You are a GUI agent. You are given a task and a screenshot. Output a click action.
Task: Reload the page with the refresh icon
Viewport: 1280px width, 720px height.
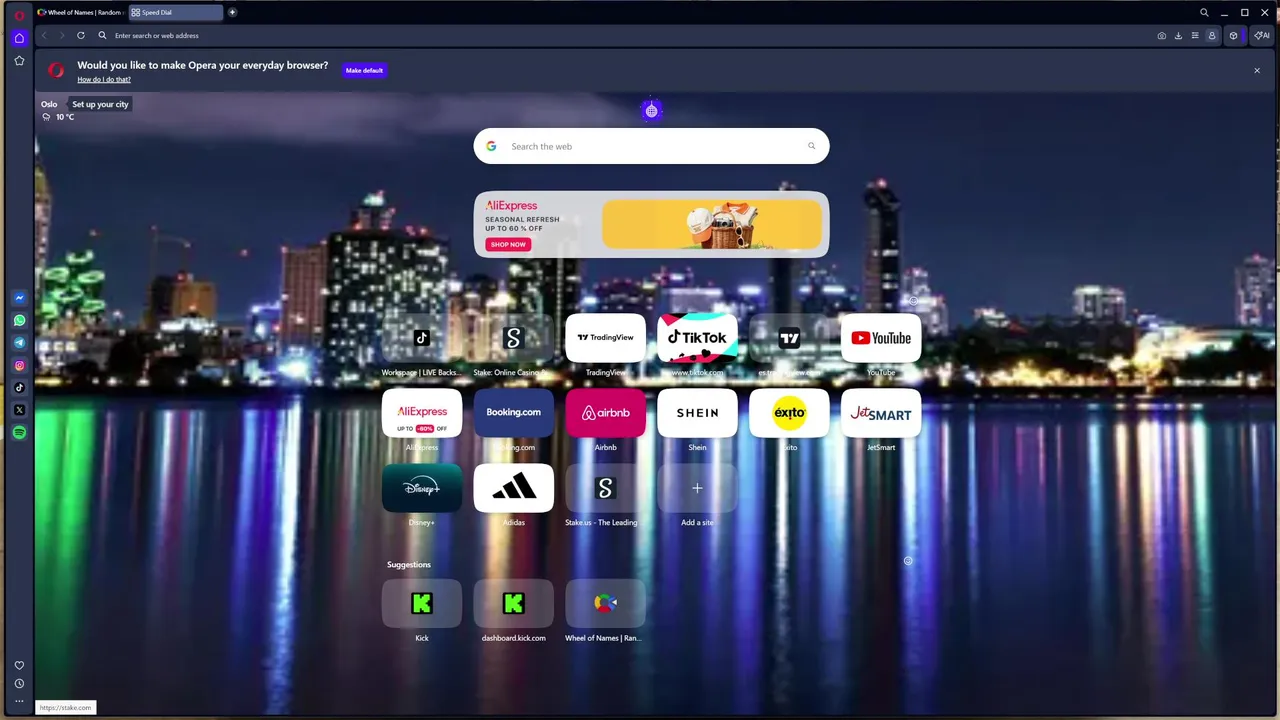pos(81,35)
